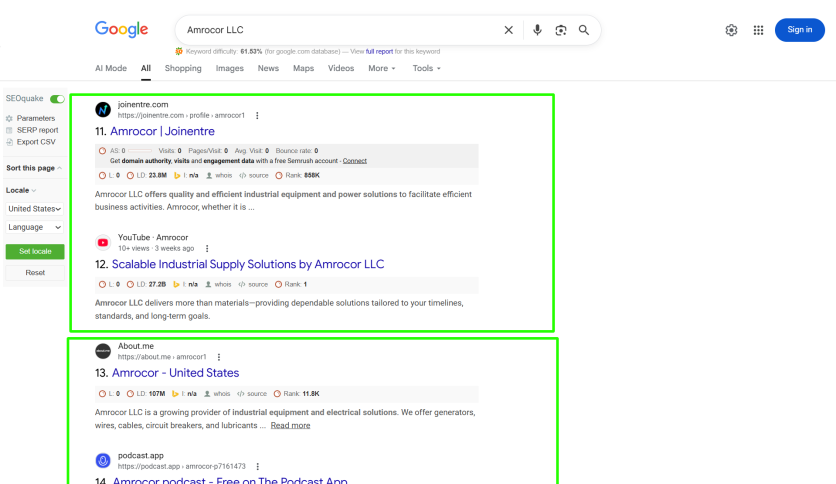Click the joinentre.com favicon
This screenshot has height=484, width=836.
(103, 109)
